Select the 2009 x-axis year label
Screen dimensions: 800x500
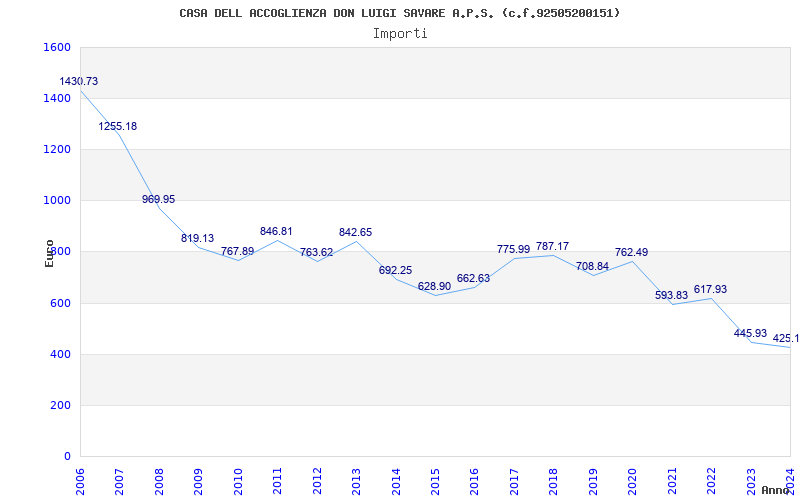[x=198, y=482]
